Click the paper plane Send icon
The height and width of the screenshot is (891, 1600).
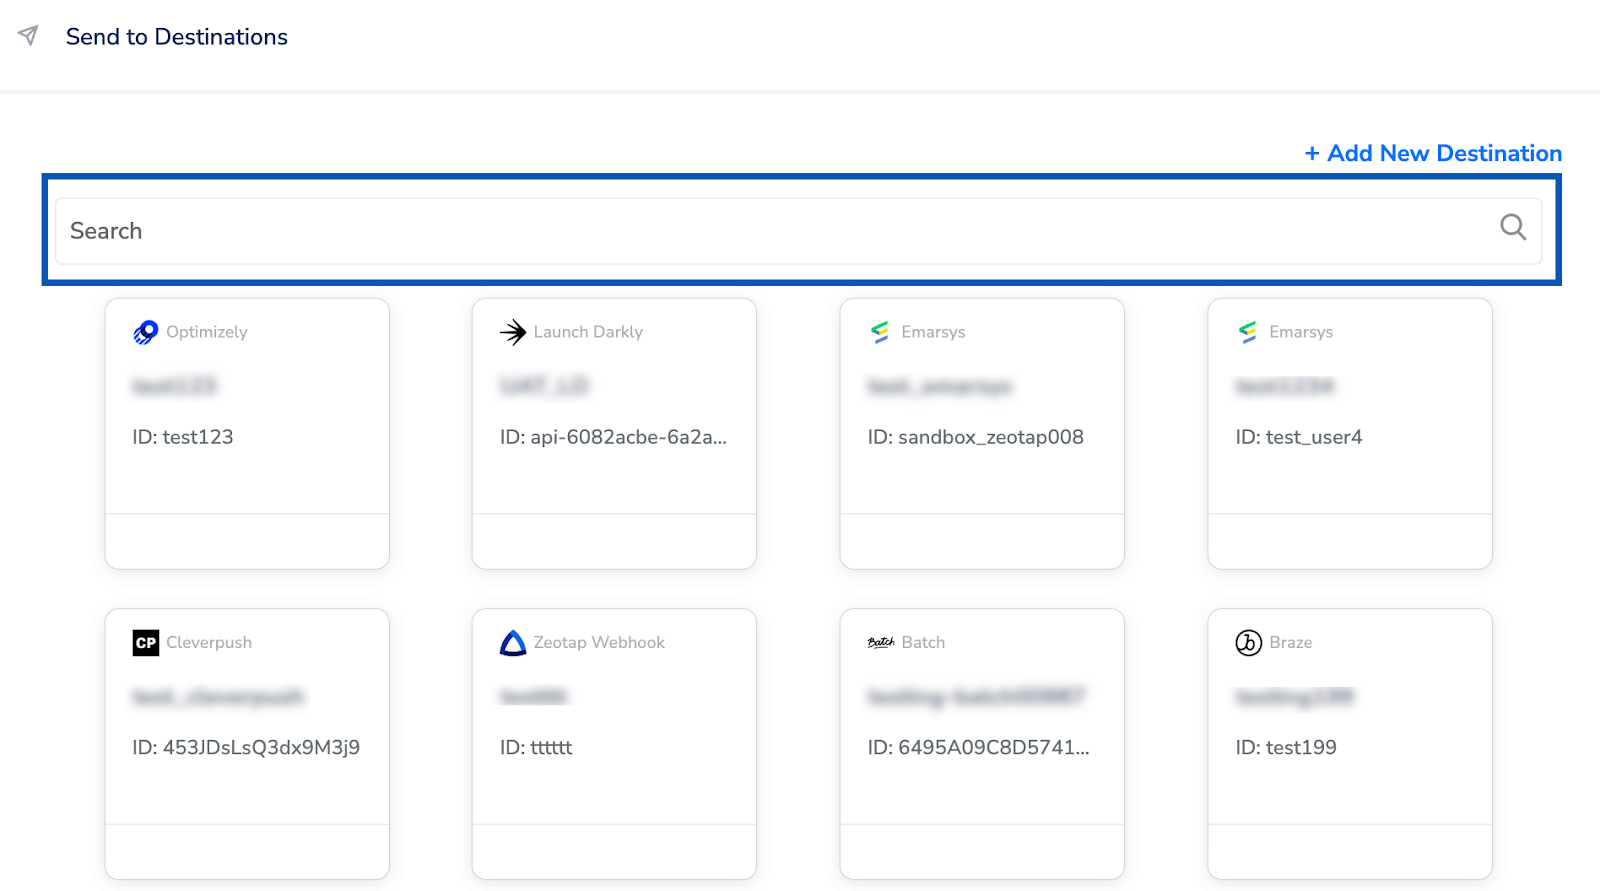[x=28, y=36]
